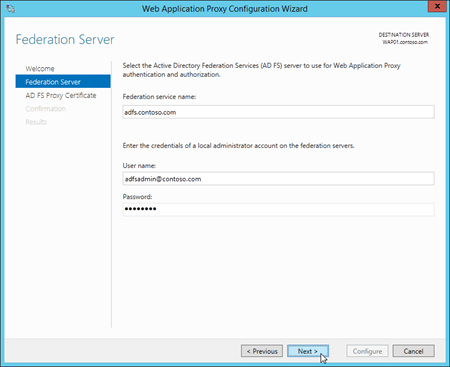Click the 'Federation service name:' label
This screenshot has width=450, height=367.
point(159,97)
